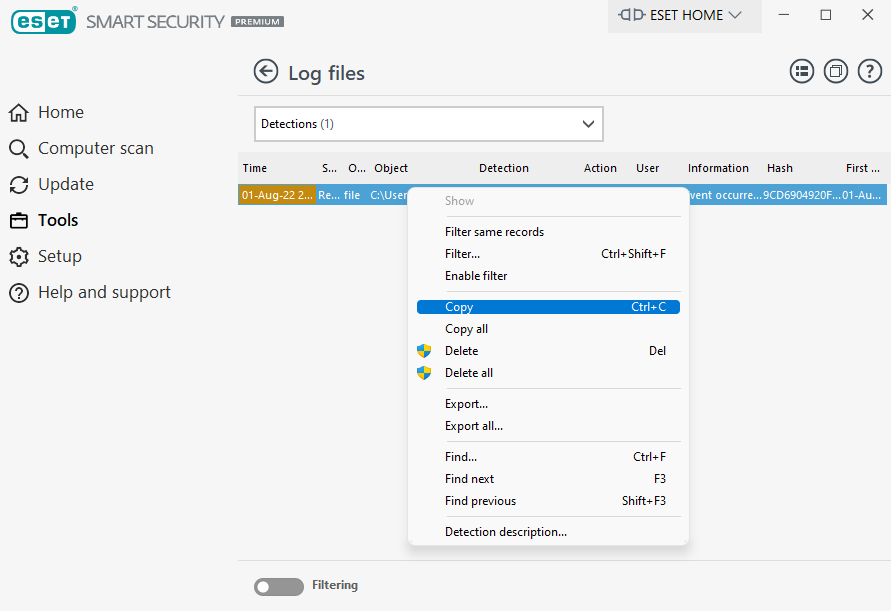
Task: Click the Hash column header
Action: tap(780, 168)
